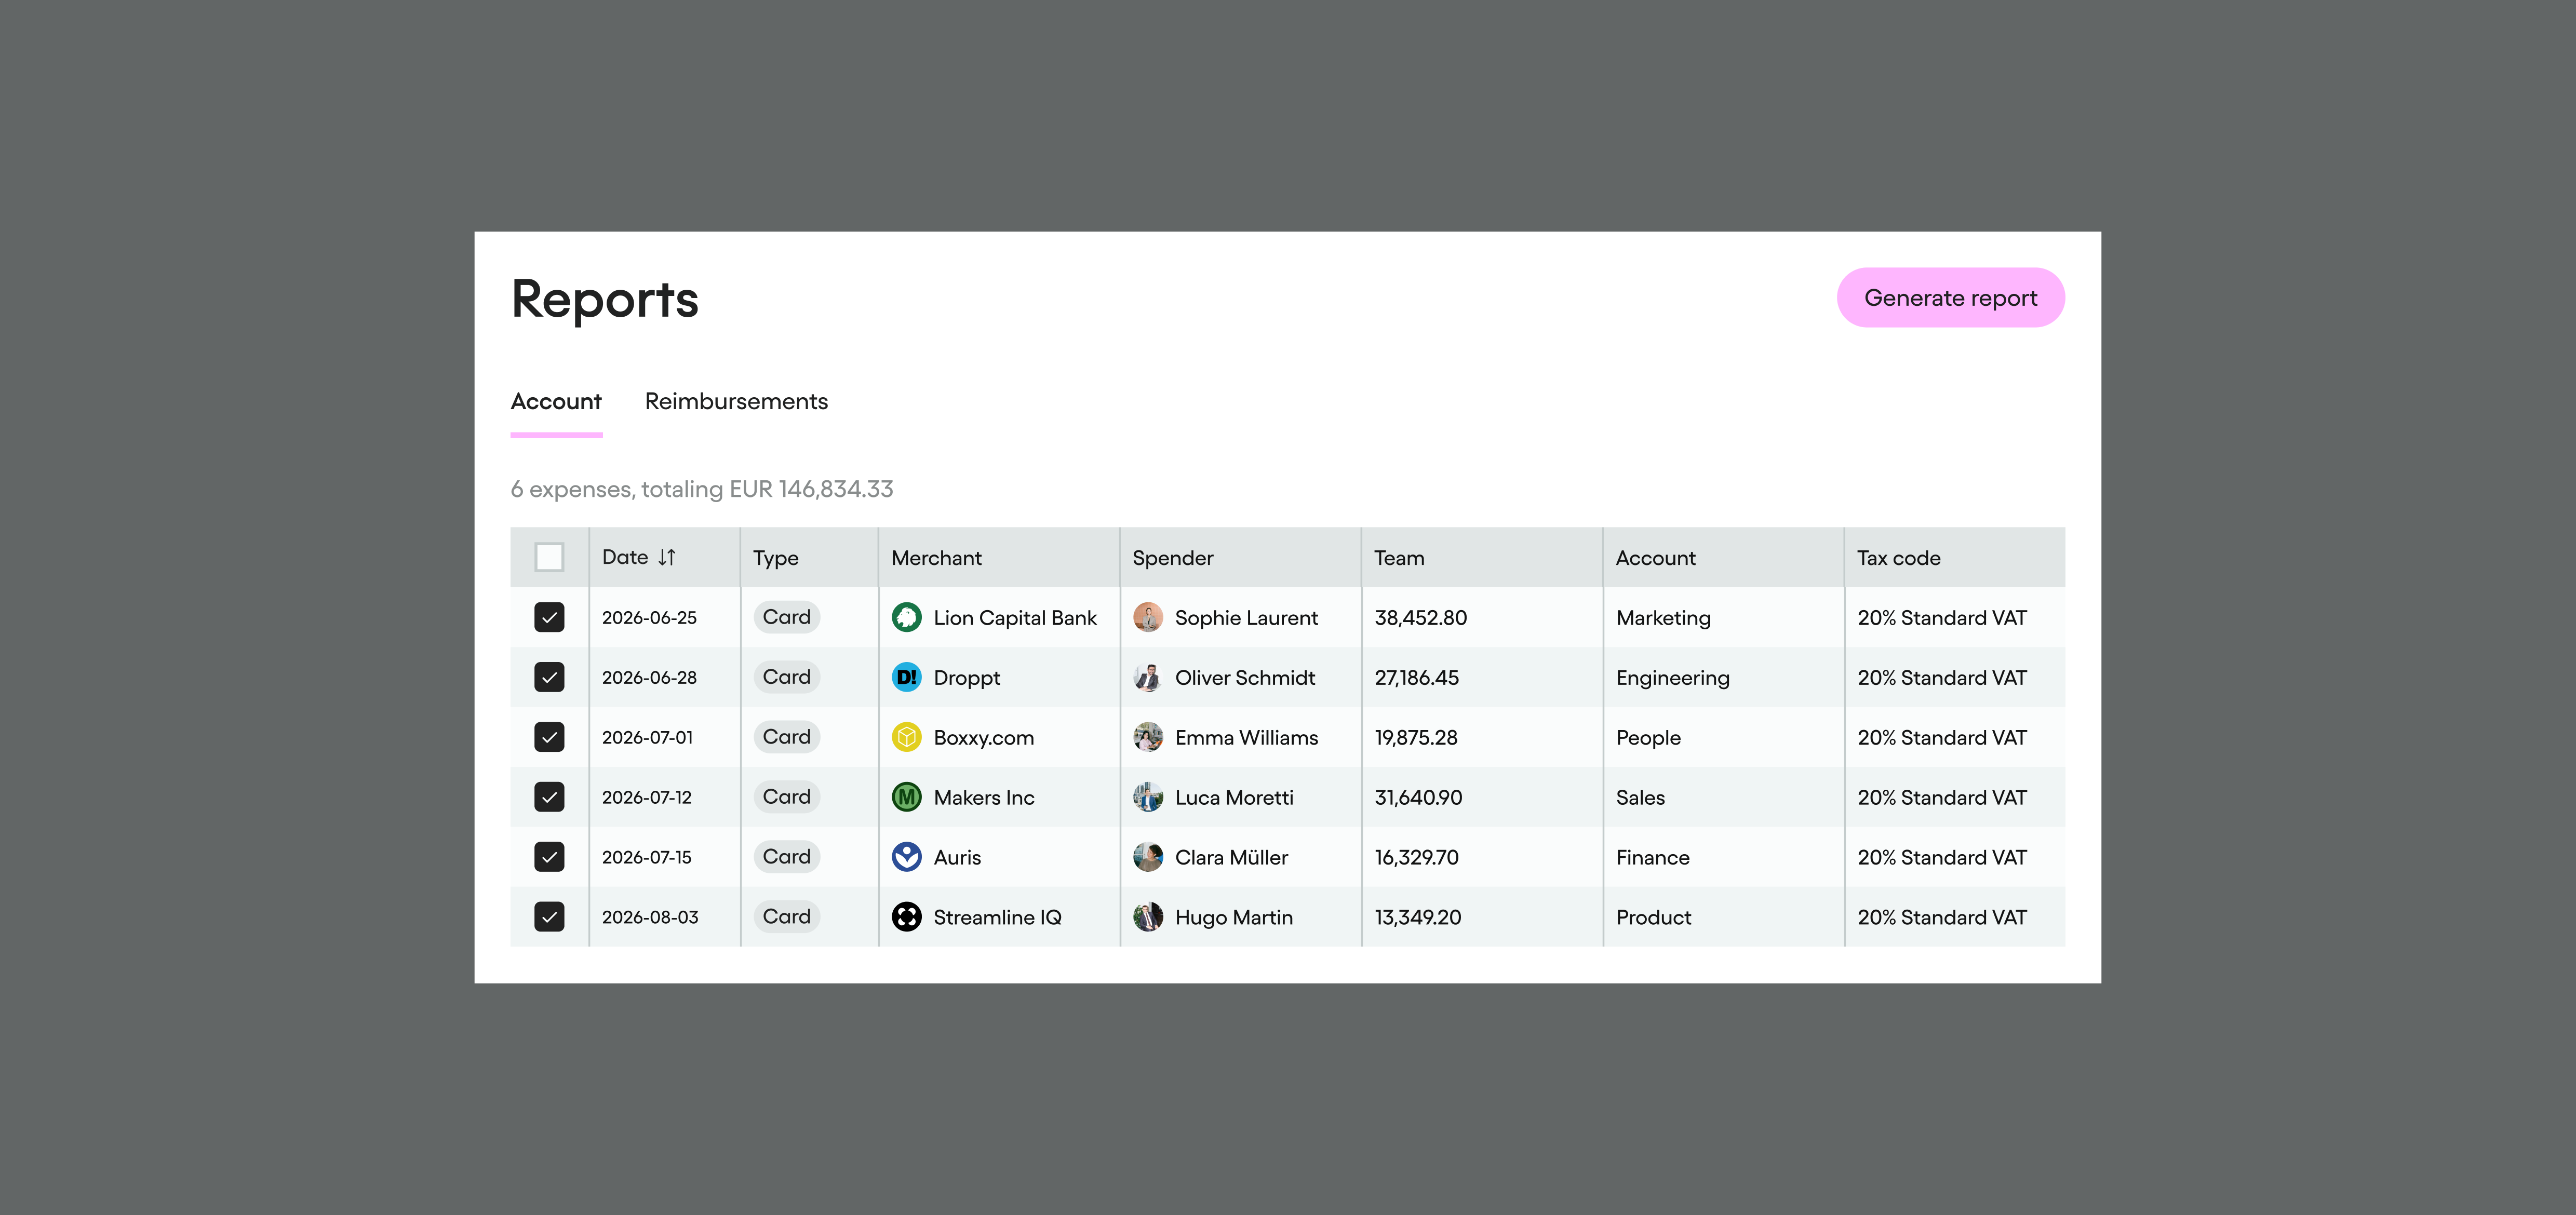
Task: Click the Lion Capital Bank merchant logo
Action: point(906,617)
